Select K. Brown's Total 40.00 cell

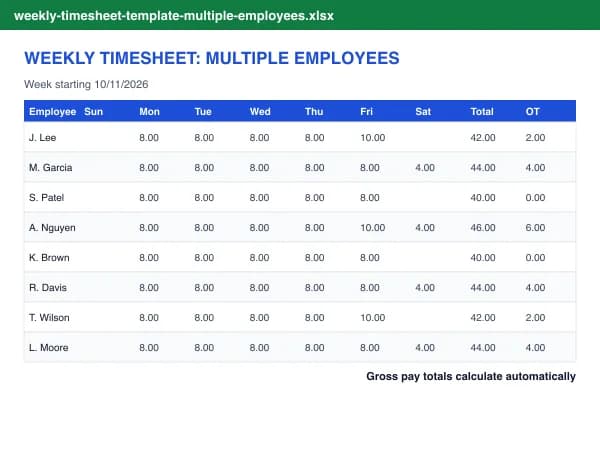[483, 258]
